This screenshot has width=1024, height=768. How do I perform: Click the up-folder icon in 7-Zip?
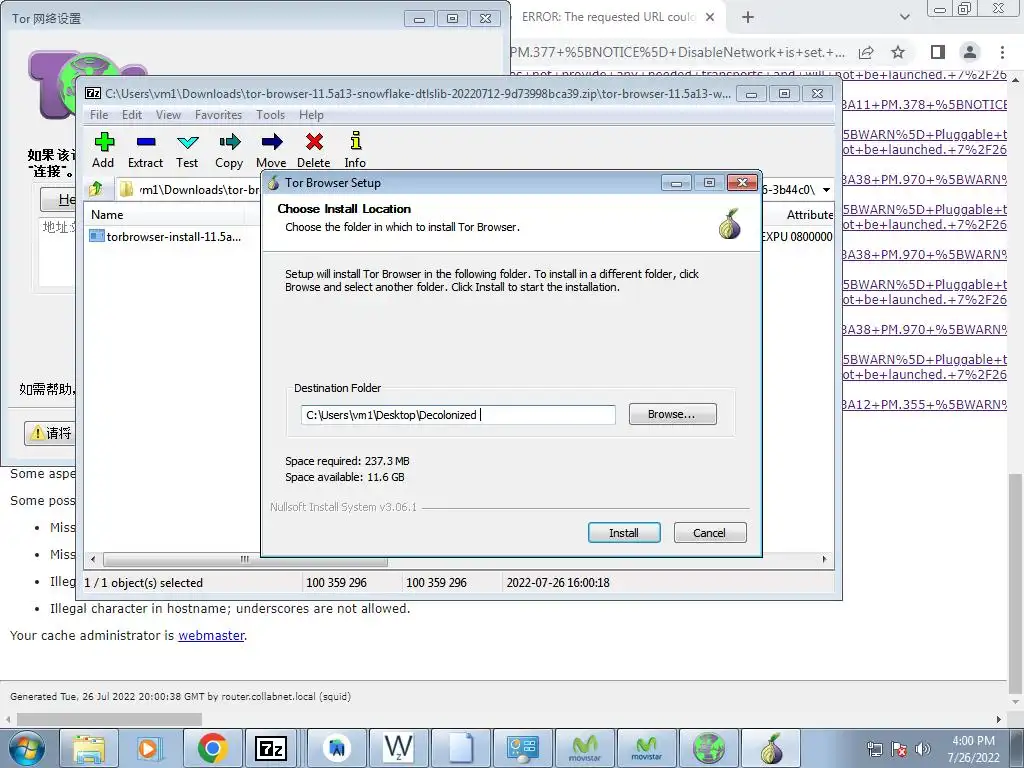[96, 189]
